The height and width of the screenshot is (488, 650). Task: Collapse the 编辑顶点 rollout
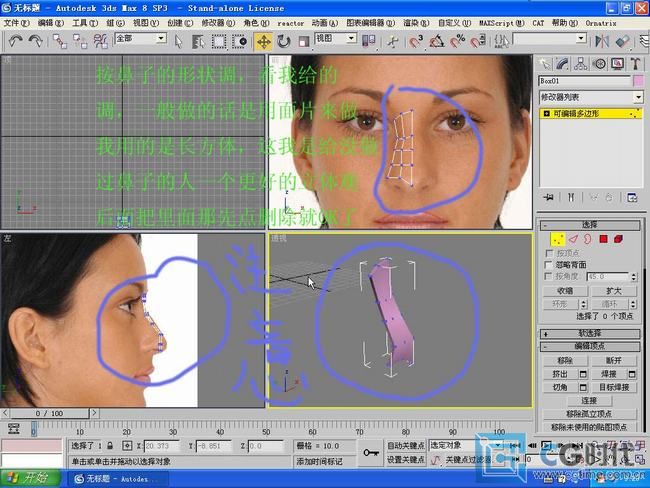pos(589,346)
